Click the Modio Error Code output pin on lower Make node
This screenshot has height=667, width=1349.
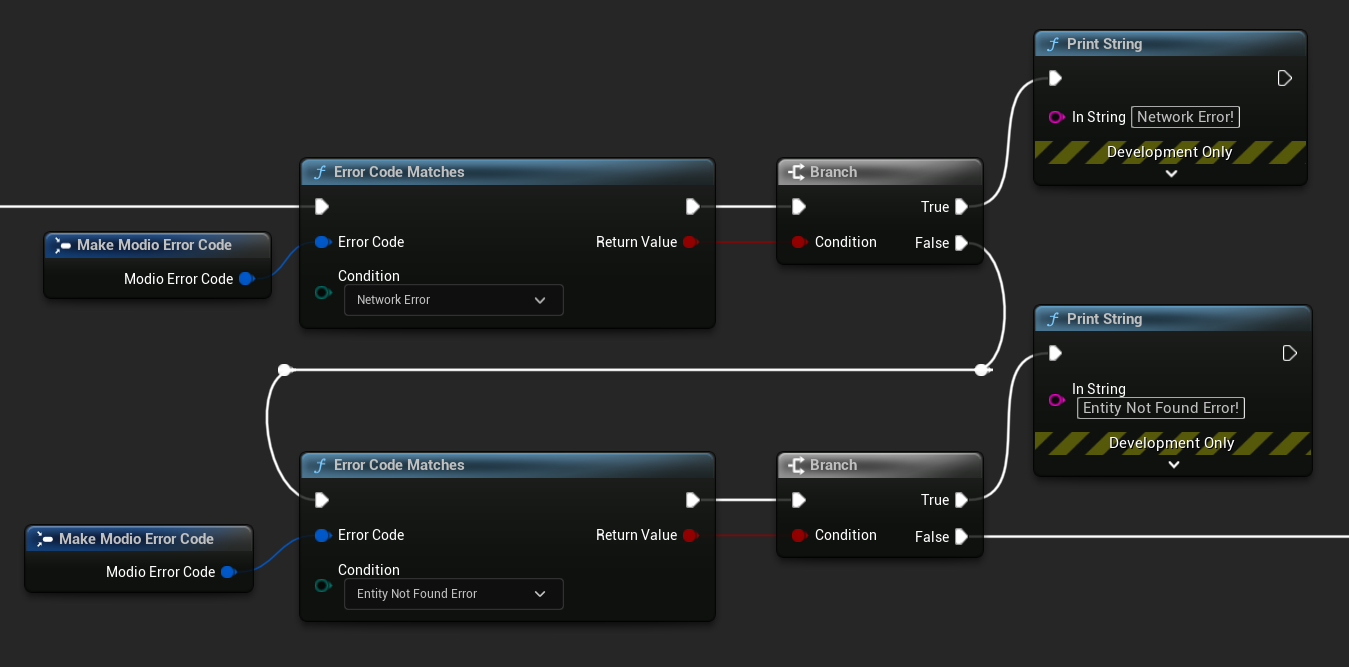coord(228,572)
